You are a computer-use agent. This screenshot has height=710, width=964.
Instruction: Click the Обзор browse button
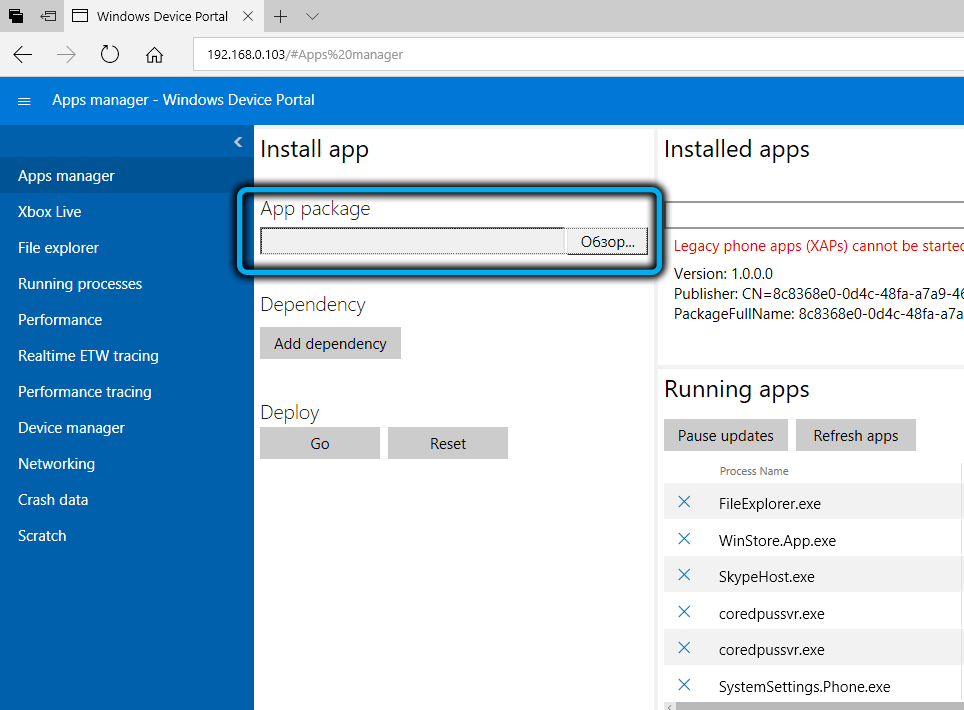(x=607, y=242)
